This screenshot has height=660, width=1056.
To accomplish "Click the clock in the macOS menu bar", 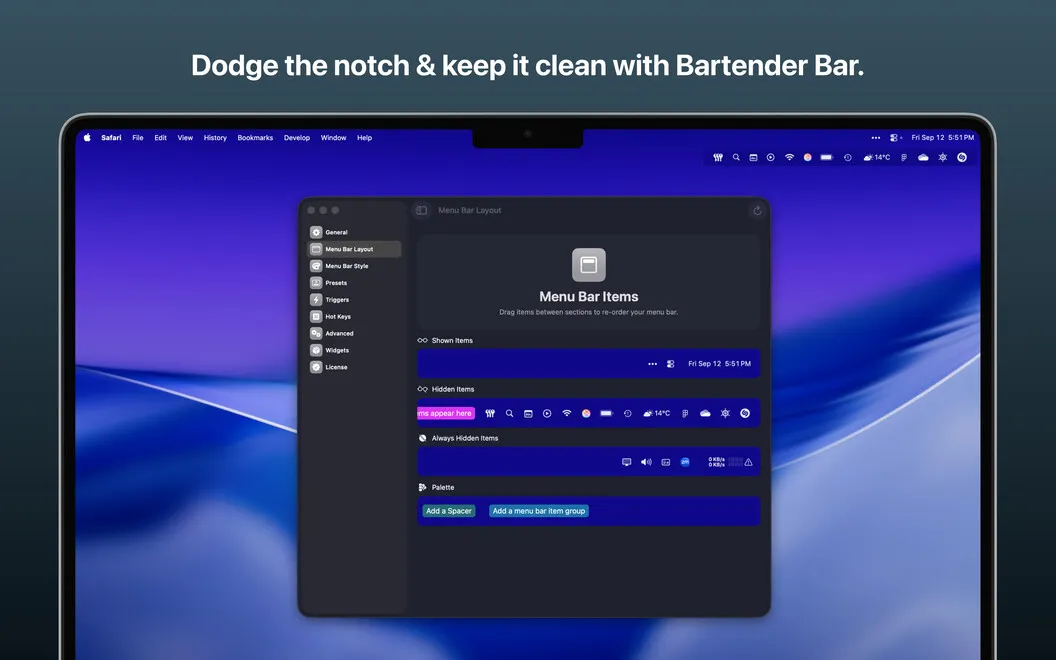I will [x=942, y=137].
